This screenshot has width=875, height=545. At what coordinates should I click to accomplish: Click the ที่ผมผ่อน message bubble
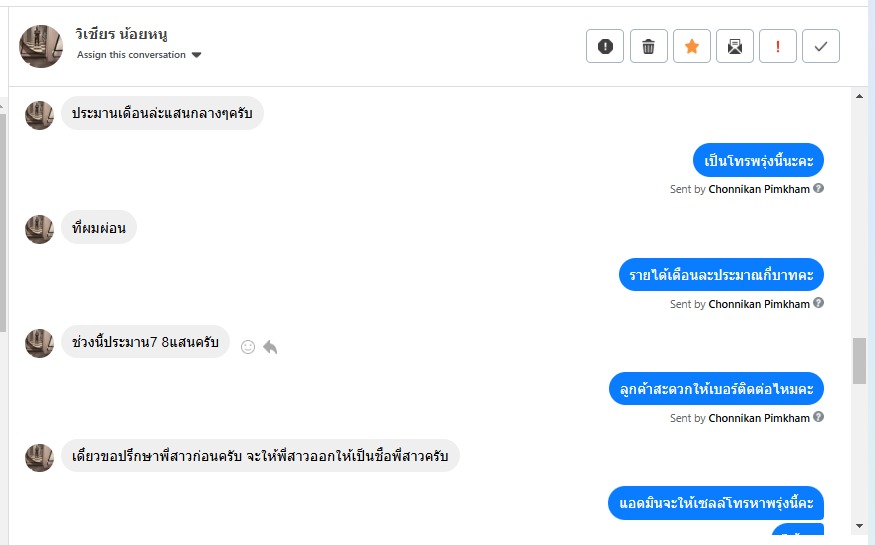click(x=99, y=228)
